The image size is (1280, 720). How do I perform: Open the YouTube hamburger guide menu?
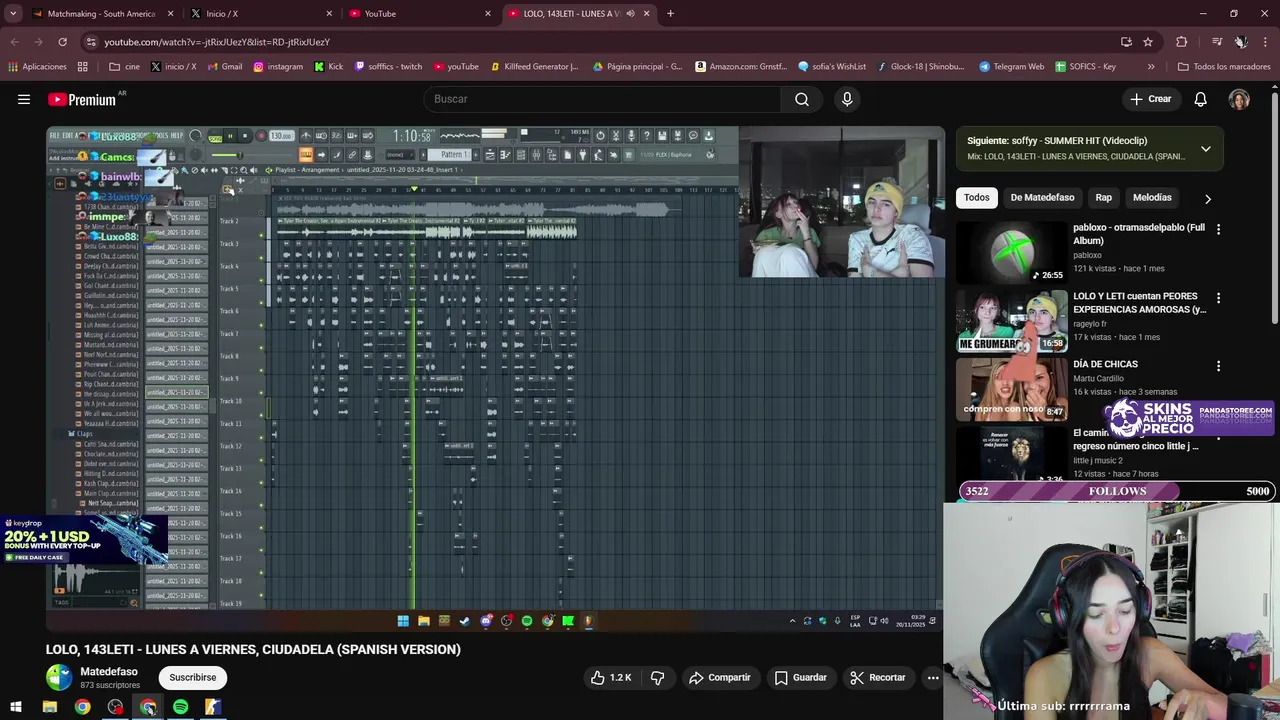24,99
